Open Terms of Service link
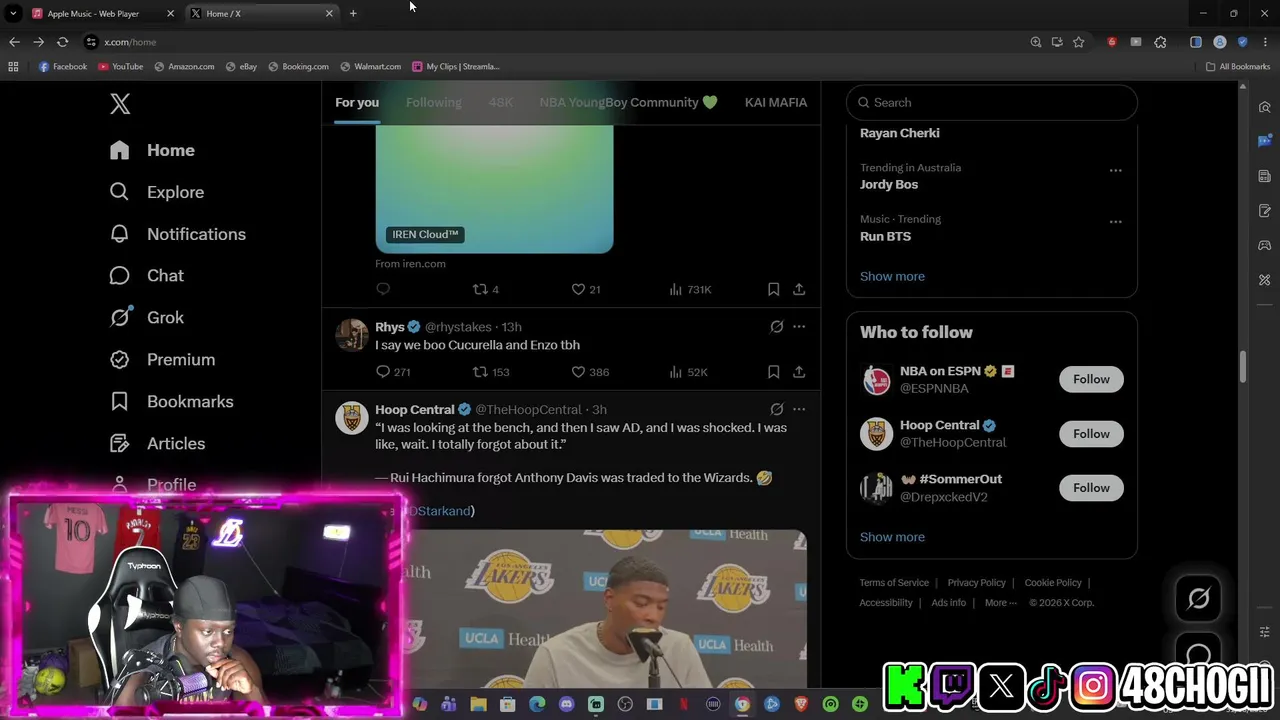Image resolution: width=1280 pixels, height=720 pixels. [894, 583]
